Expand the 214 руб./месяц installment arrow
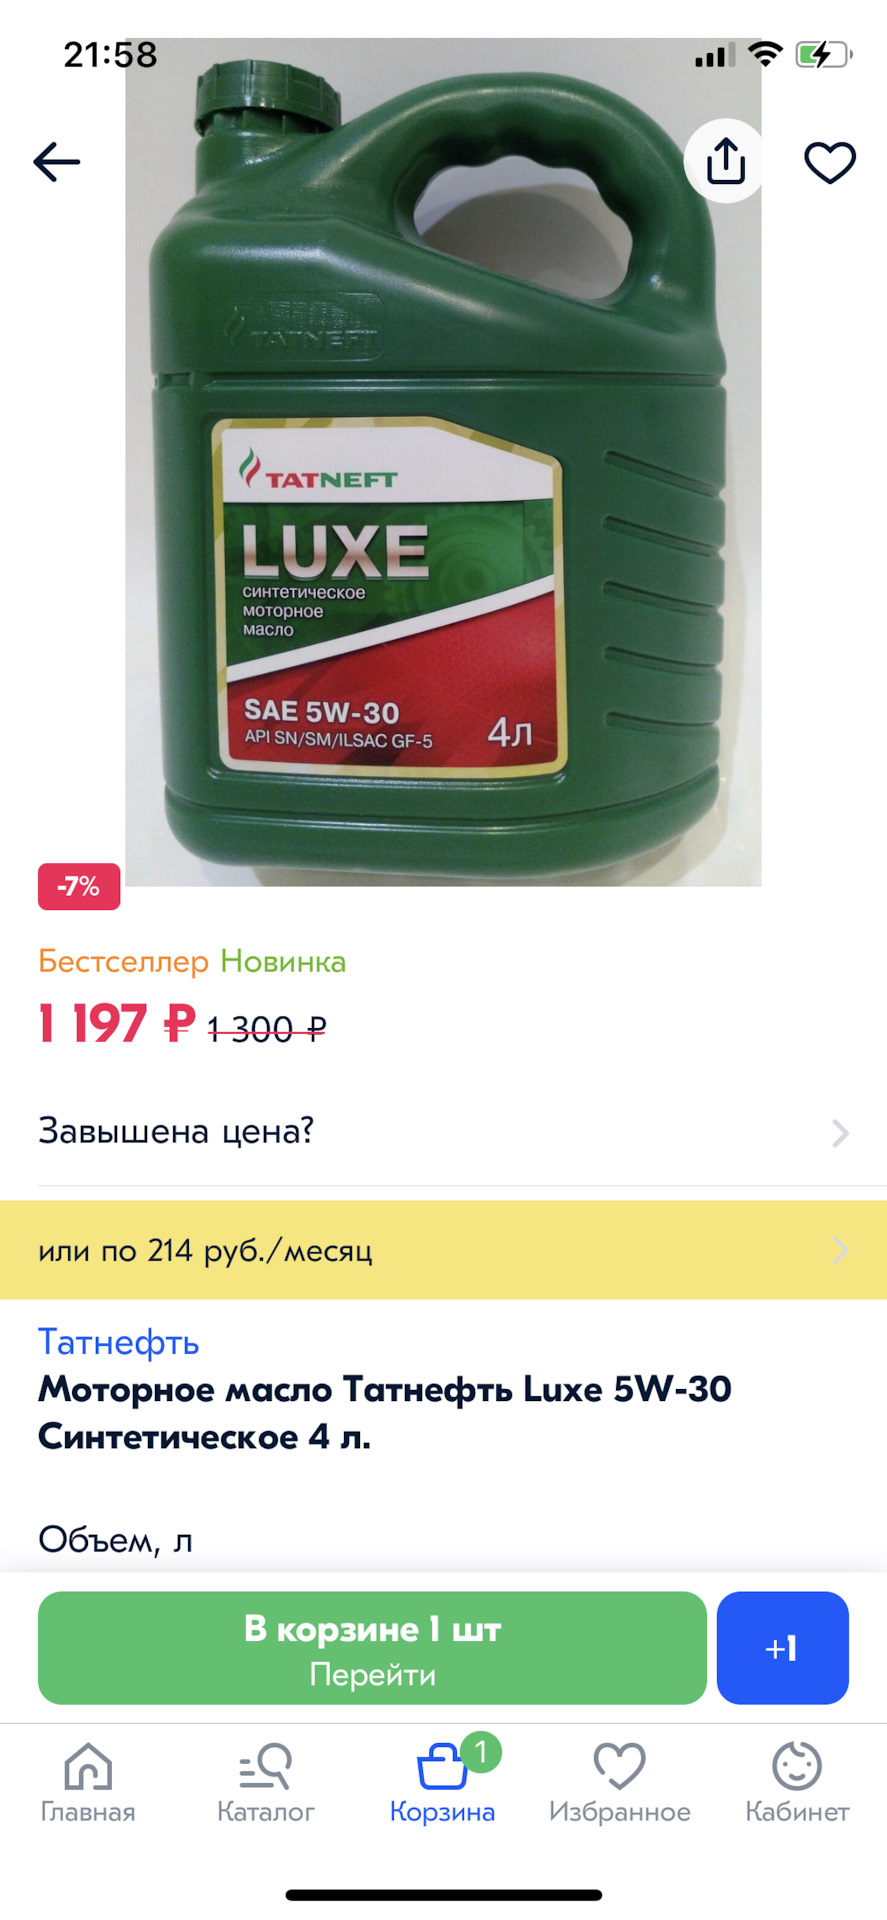The height and width of the screenshot is (1920, 887). (841, 1250)
